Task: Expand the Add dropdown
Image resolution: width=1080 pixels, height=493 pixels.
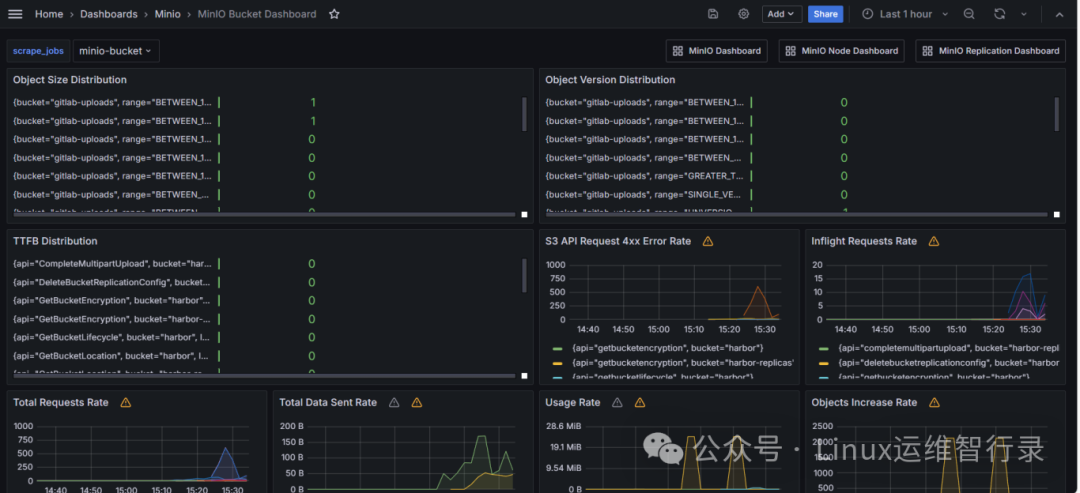Action: (781, 14)
